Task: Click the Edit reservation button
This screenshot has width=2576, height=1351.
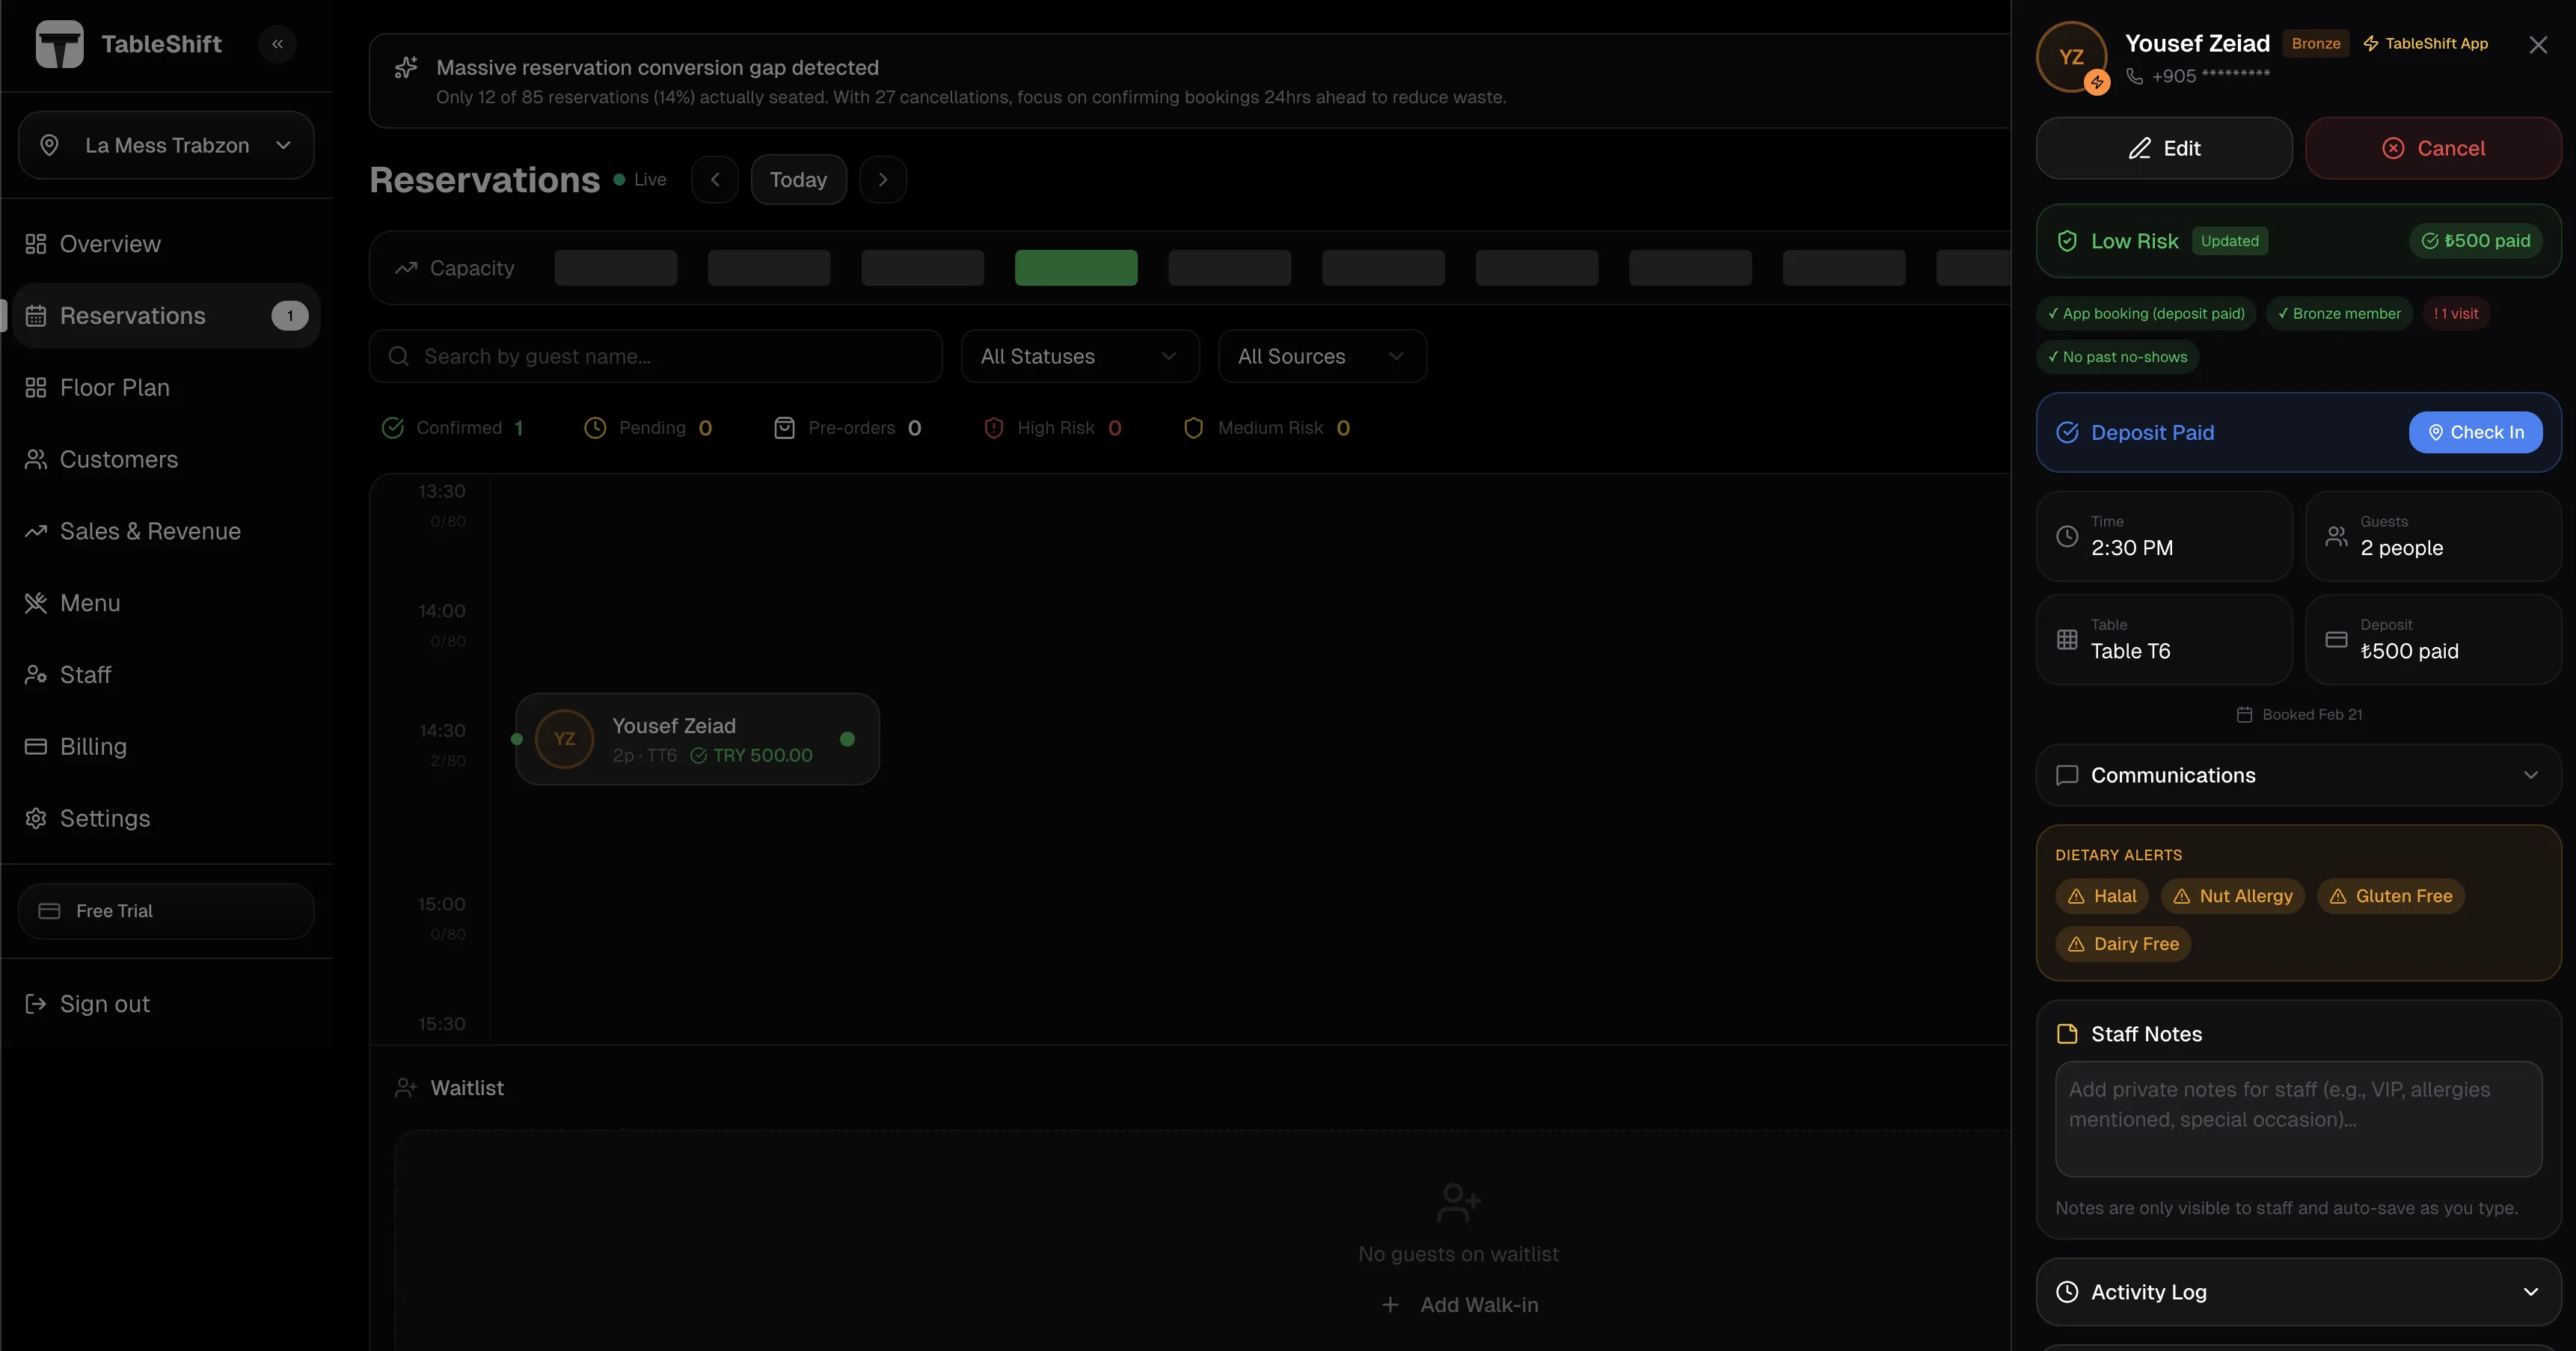Action: (x=2163, y=148)
